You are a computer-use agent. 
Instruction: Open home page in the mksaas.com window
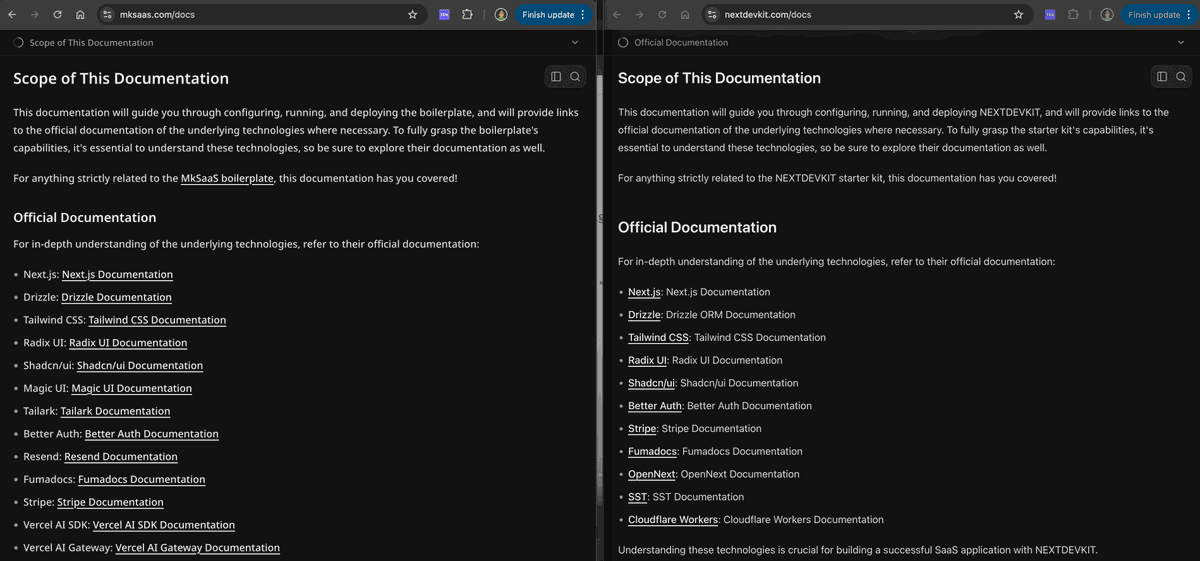coord(80,15)
